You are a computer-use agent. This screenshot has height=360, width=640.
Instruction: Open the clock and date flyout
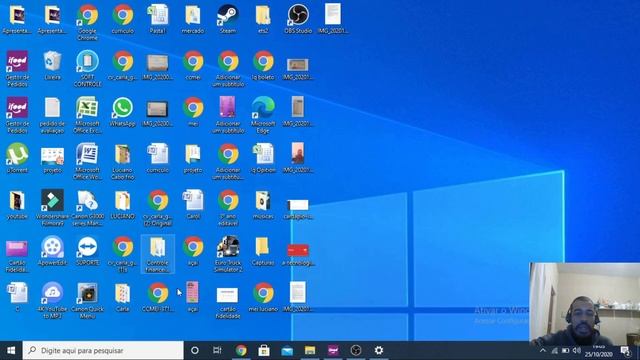coord(599,351)
